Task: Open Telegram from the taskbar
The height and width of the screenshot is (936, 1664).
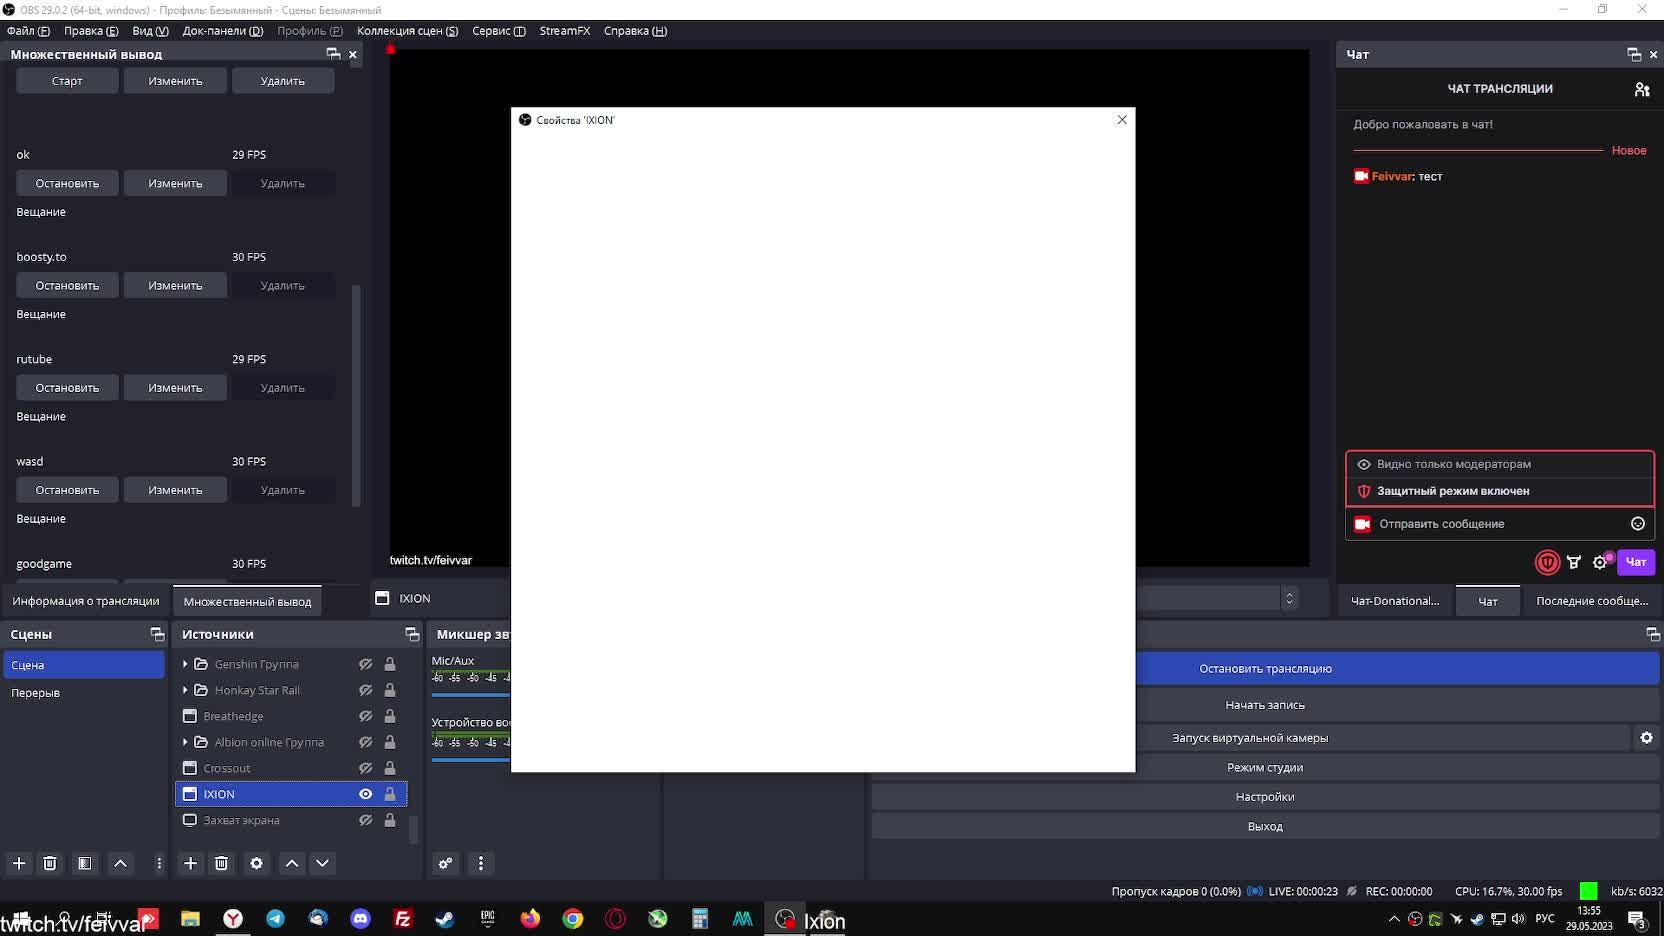Action: click(x=275, y=919)
